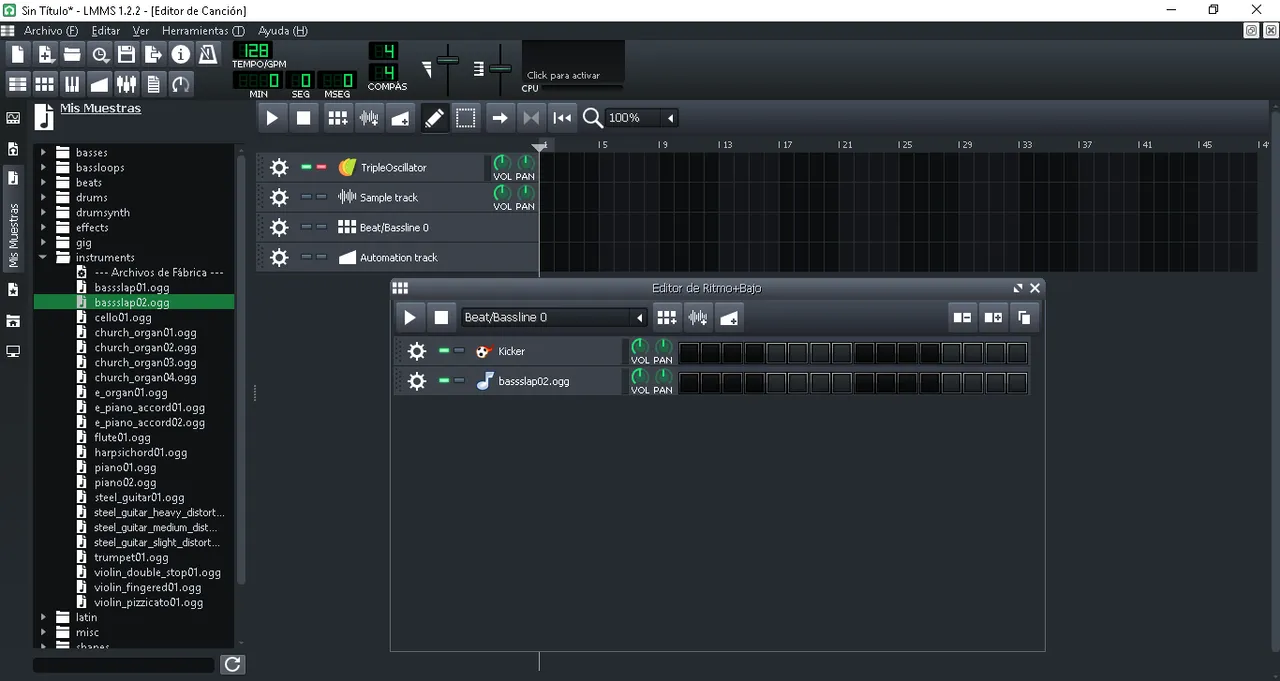Toggle mute on Sample track
This screenshot has height=681, width=1280.
pyautogui.click(x=306, y=198)
